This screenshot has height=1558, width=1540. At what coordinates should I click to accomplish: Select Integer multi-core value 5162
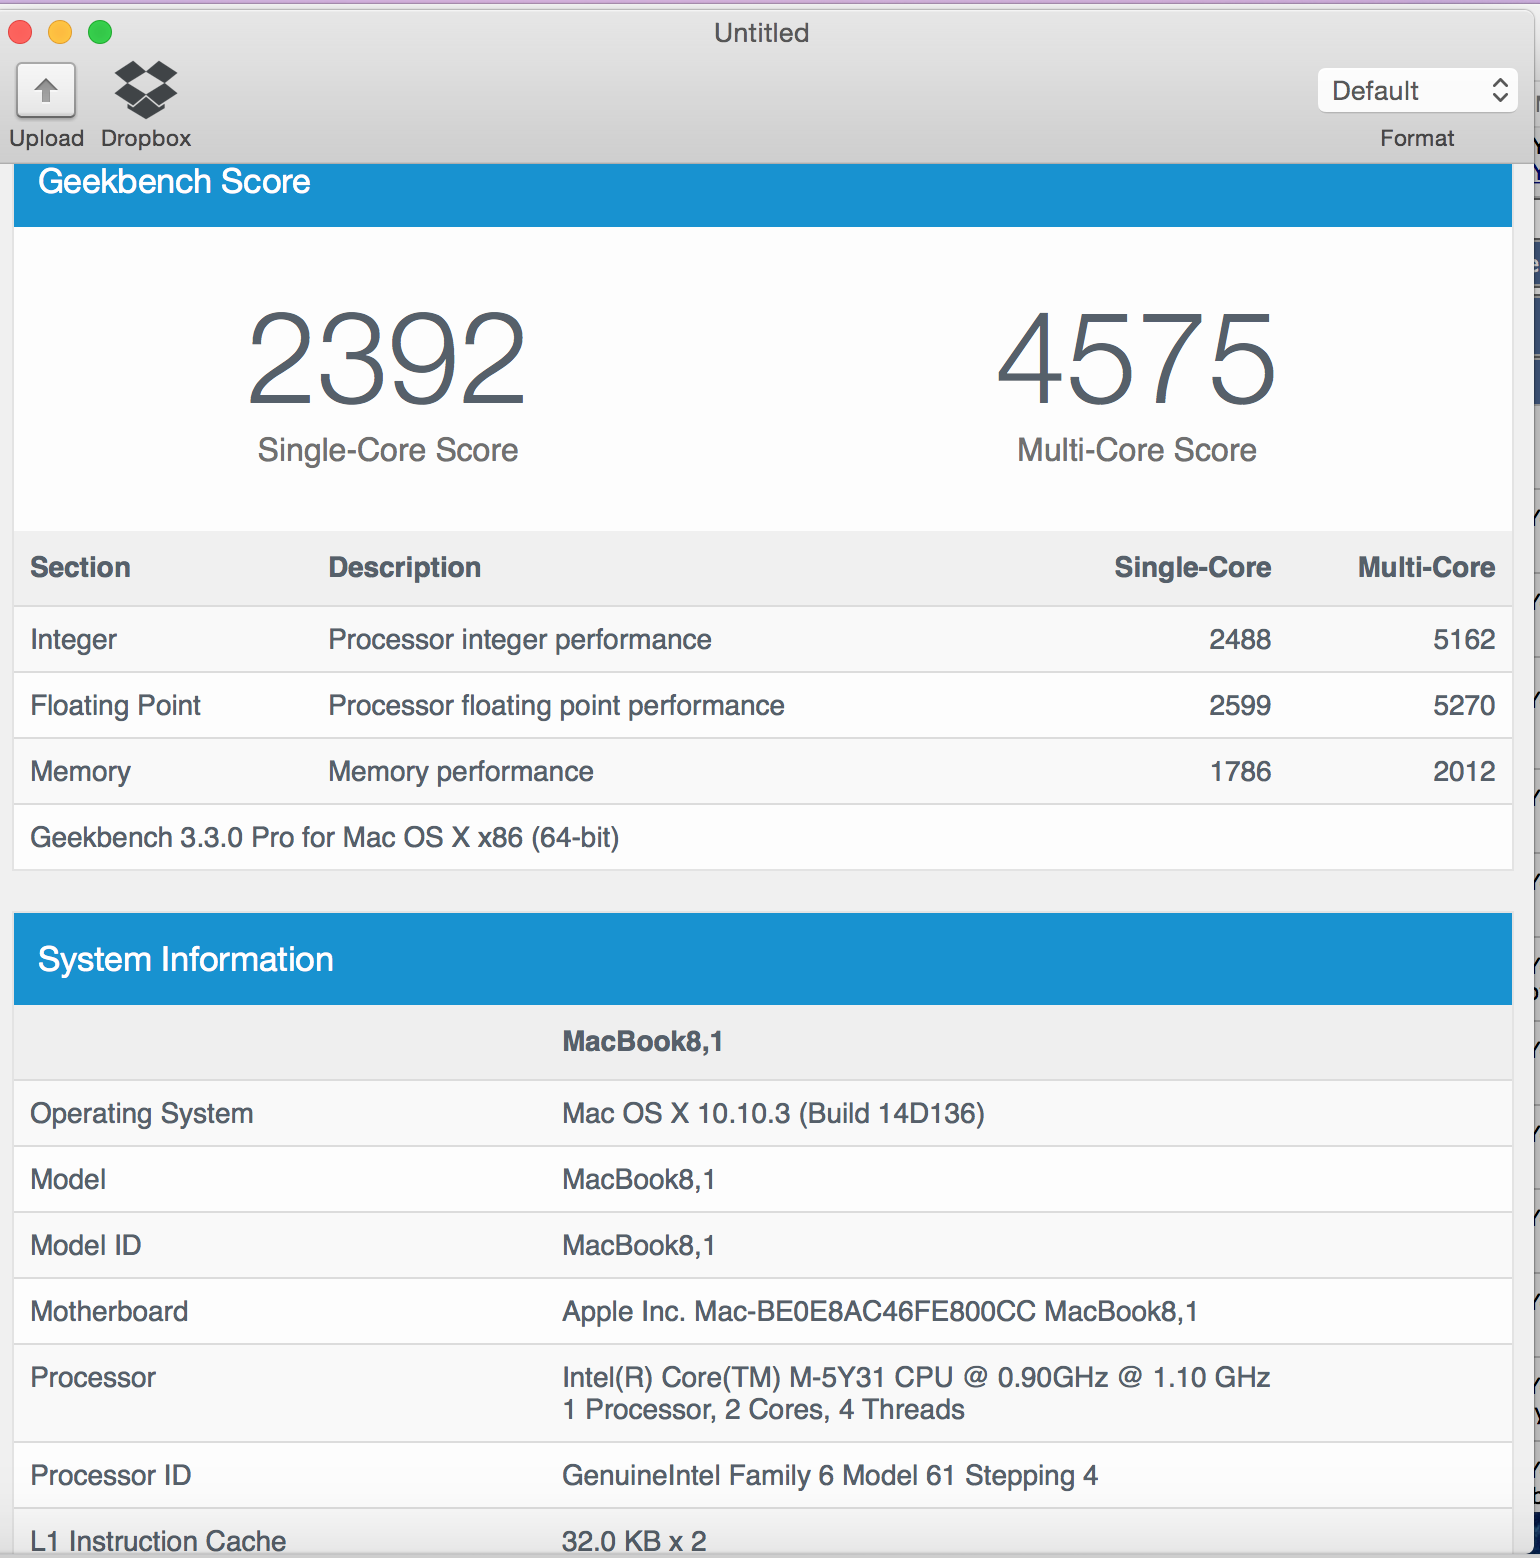[1464, 640]
